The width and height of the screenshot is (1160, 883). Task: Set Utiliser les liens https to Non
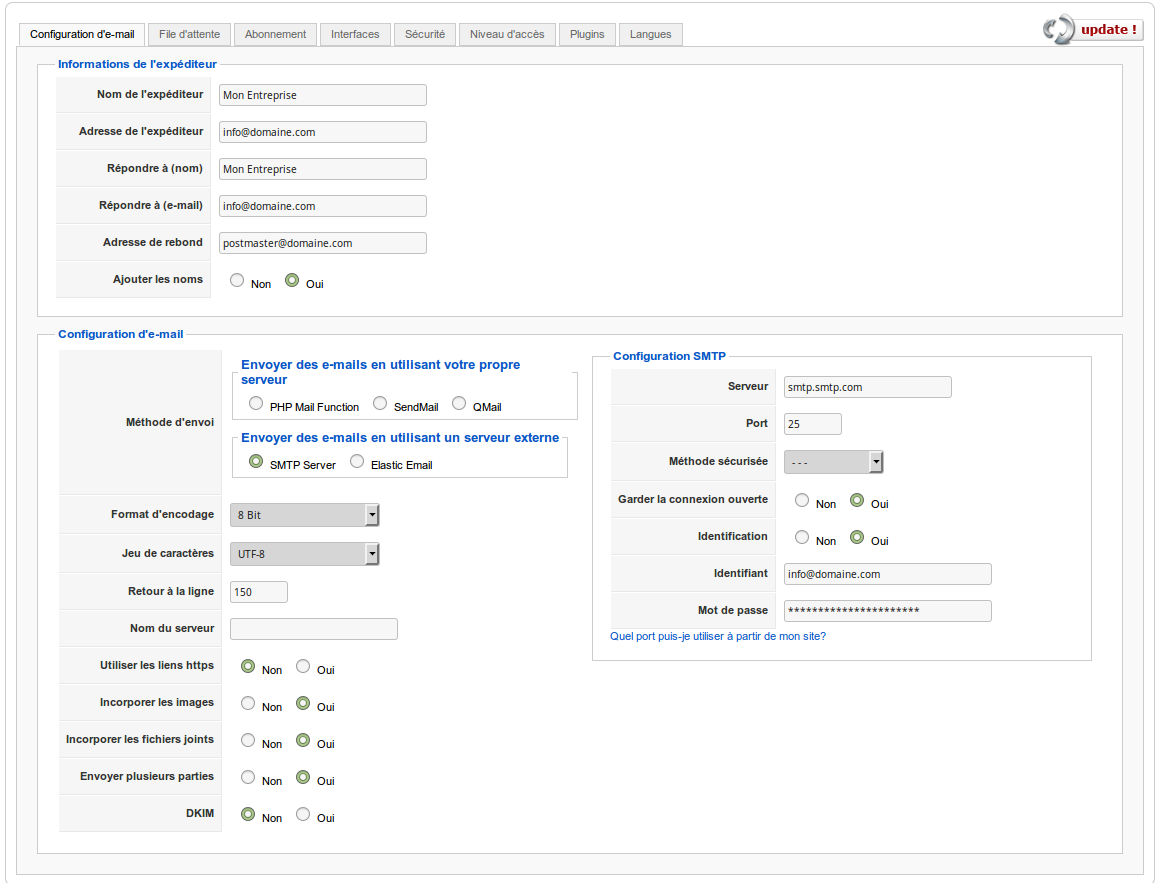coord(248,666)
